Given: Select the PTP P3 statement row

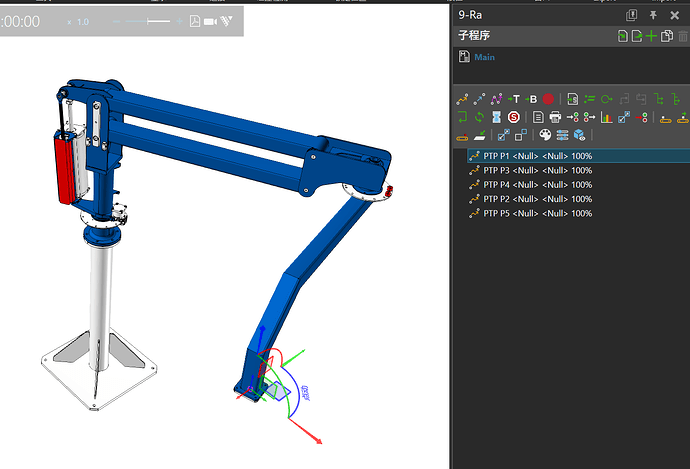Looking at the screenshot, I should [536, 170].
